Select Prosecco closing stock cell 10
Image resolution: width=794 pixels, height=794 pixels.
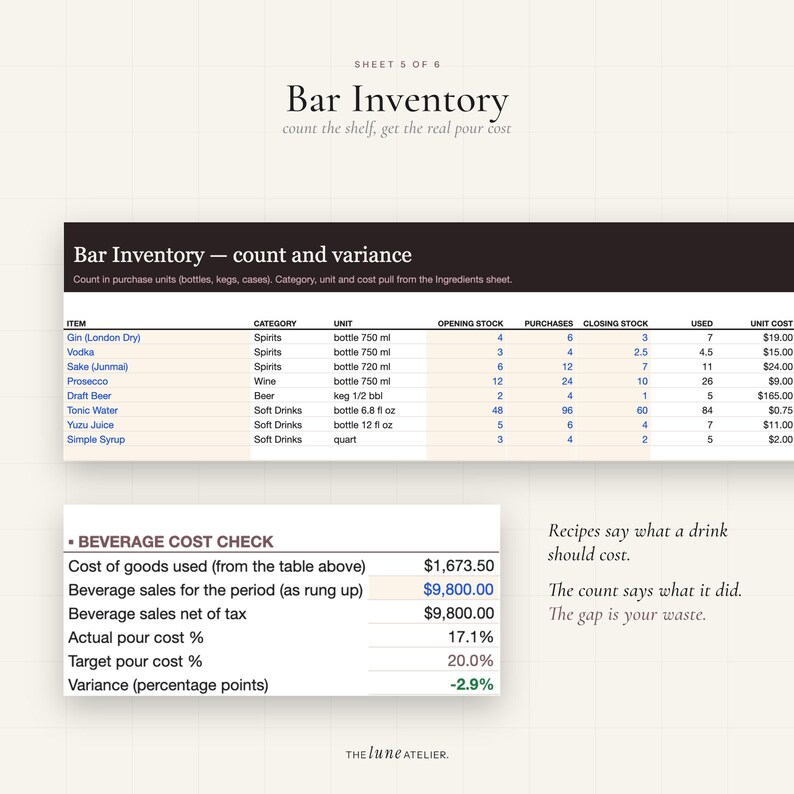point(614,381)
